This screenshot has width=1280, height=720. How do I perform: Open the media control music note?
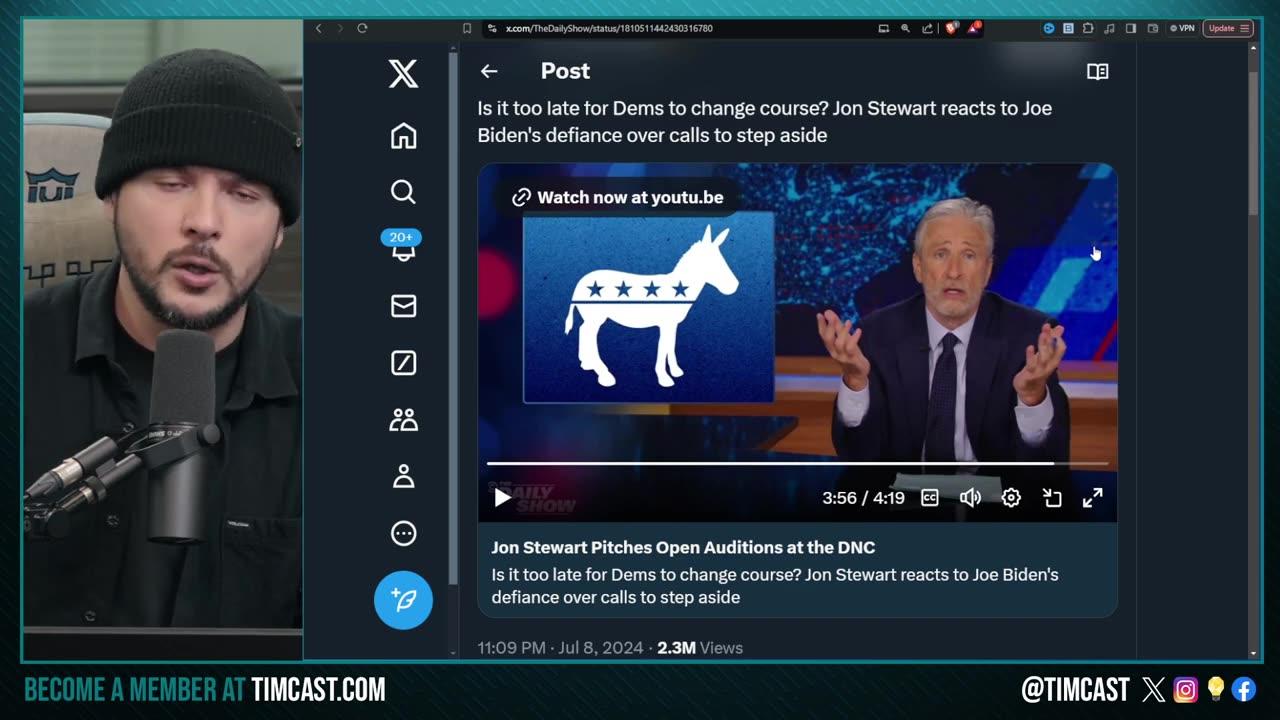coord(1109,28)
